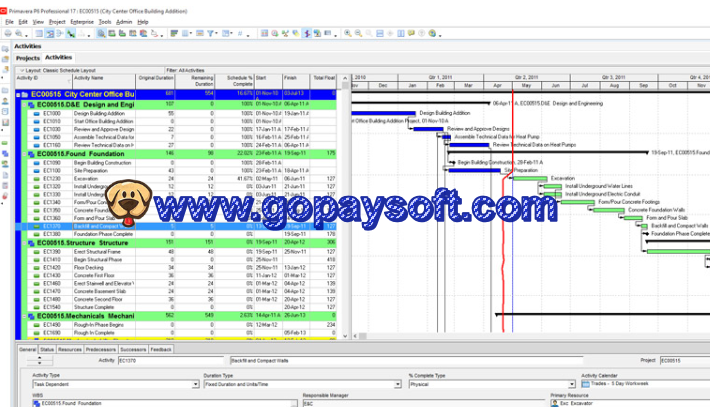This screenshot has height=407, width=710.
Task: Select the Excavation green bar in Gantt
Action: (529, 178)
